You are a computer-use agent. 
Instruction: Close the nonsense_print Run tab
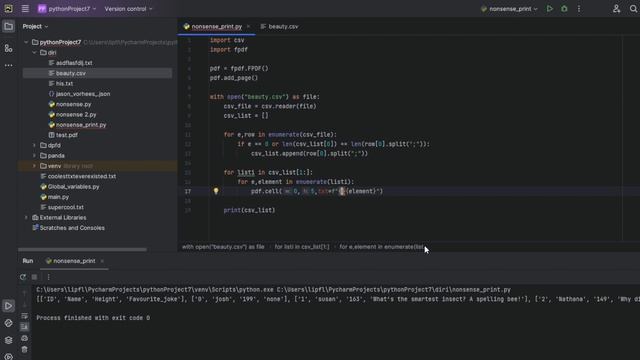(102, 261)
